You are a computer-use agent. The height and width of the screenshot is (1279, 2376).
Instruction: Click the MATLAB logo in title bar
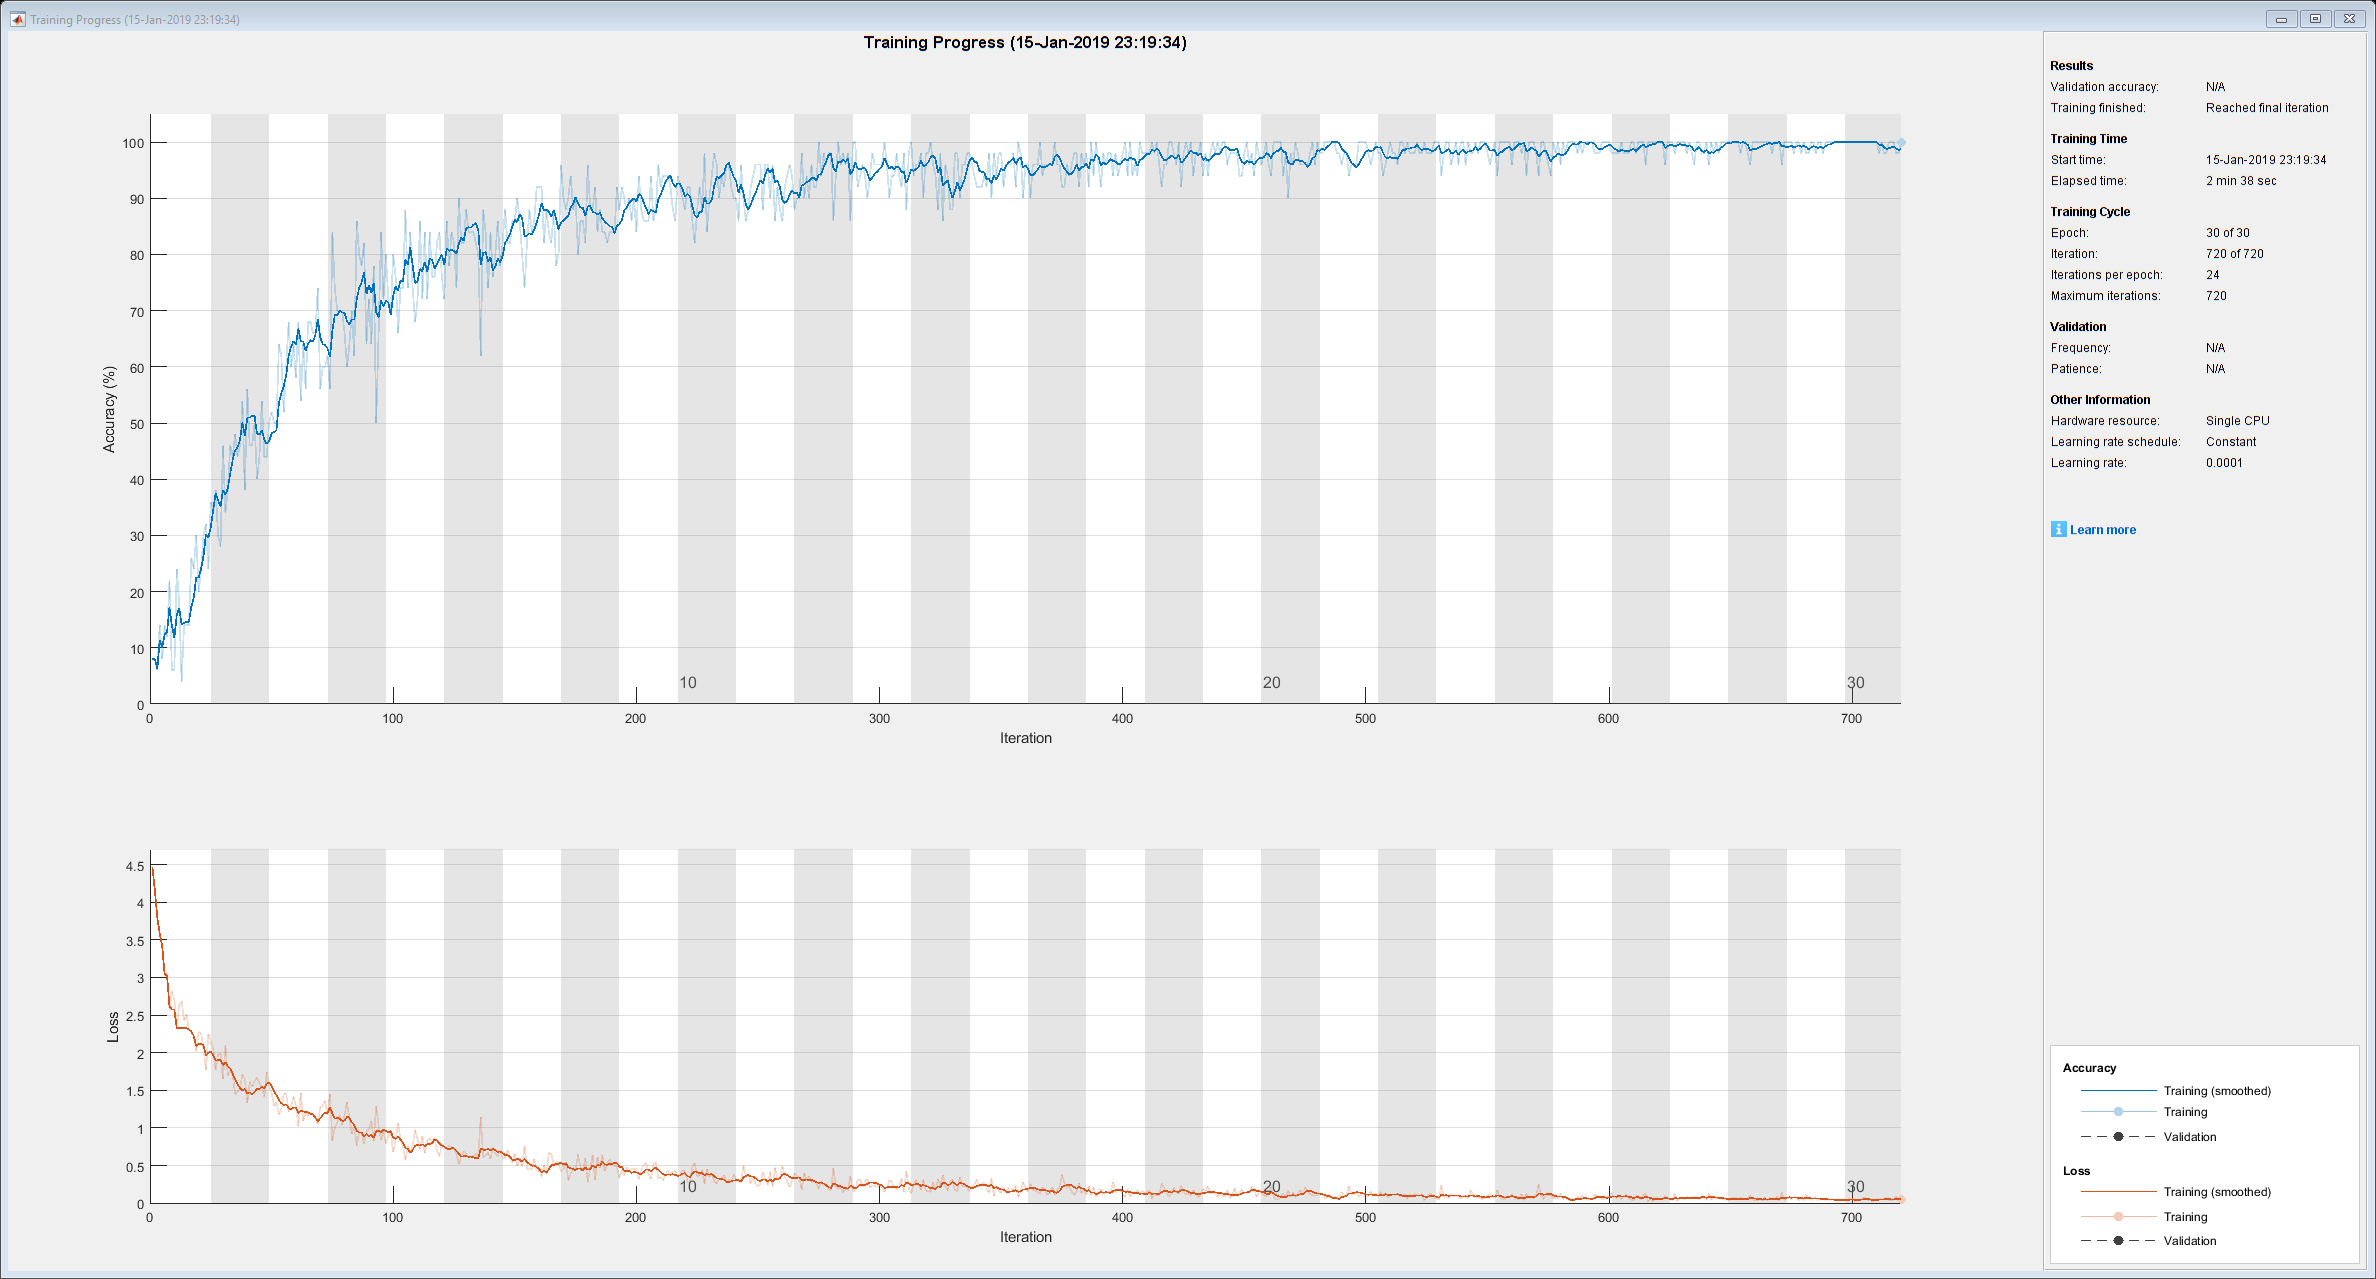click(17, 19)
